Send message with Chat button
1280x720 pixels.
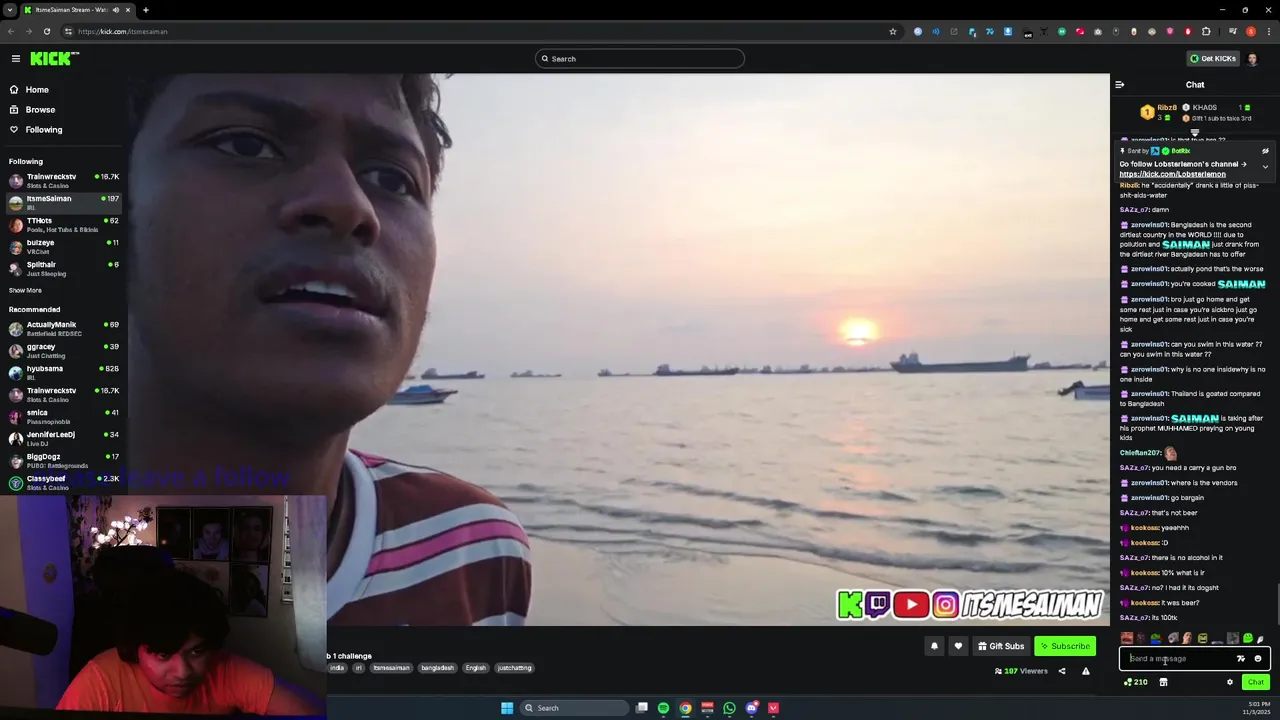[1256, 682]
